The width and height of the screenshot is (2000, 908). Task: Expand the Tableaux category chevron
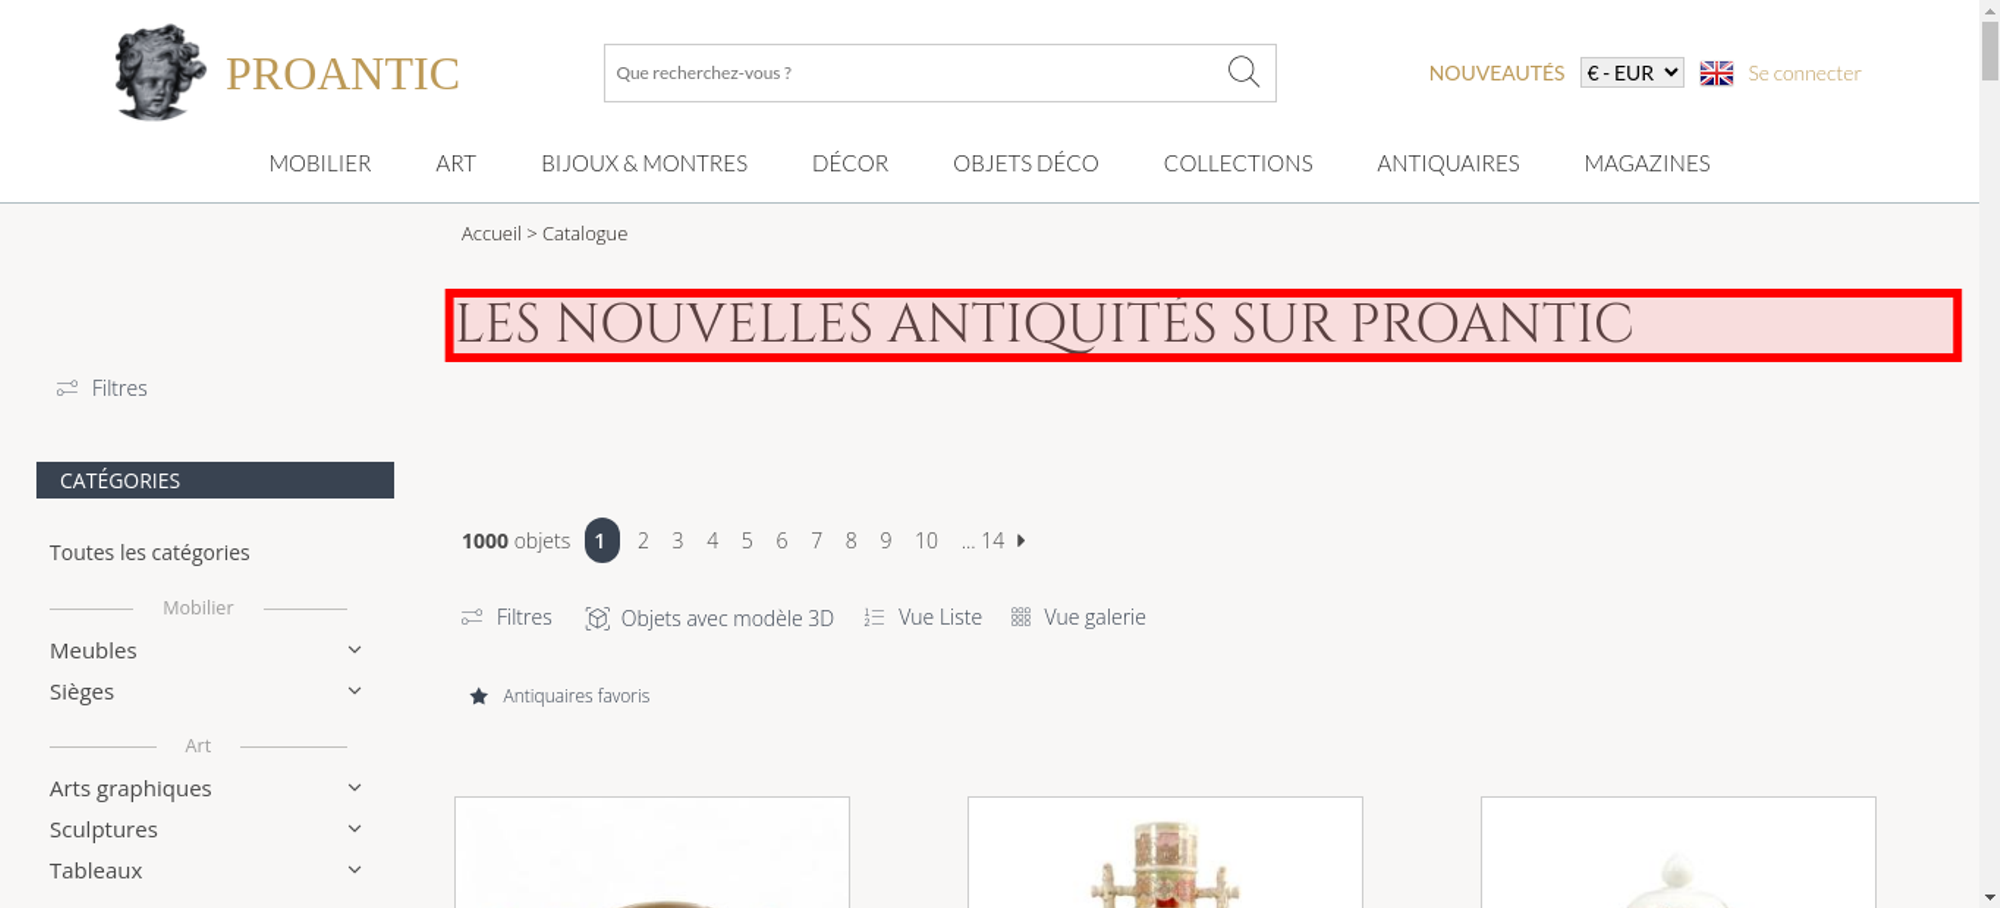point(354,870)
